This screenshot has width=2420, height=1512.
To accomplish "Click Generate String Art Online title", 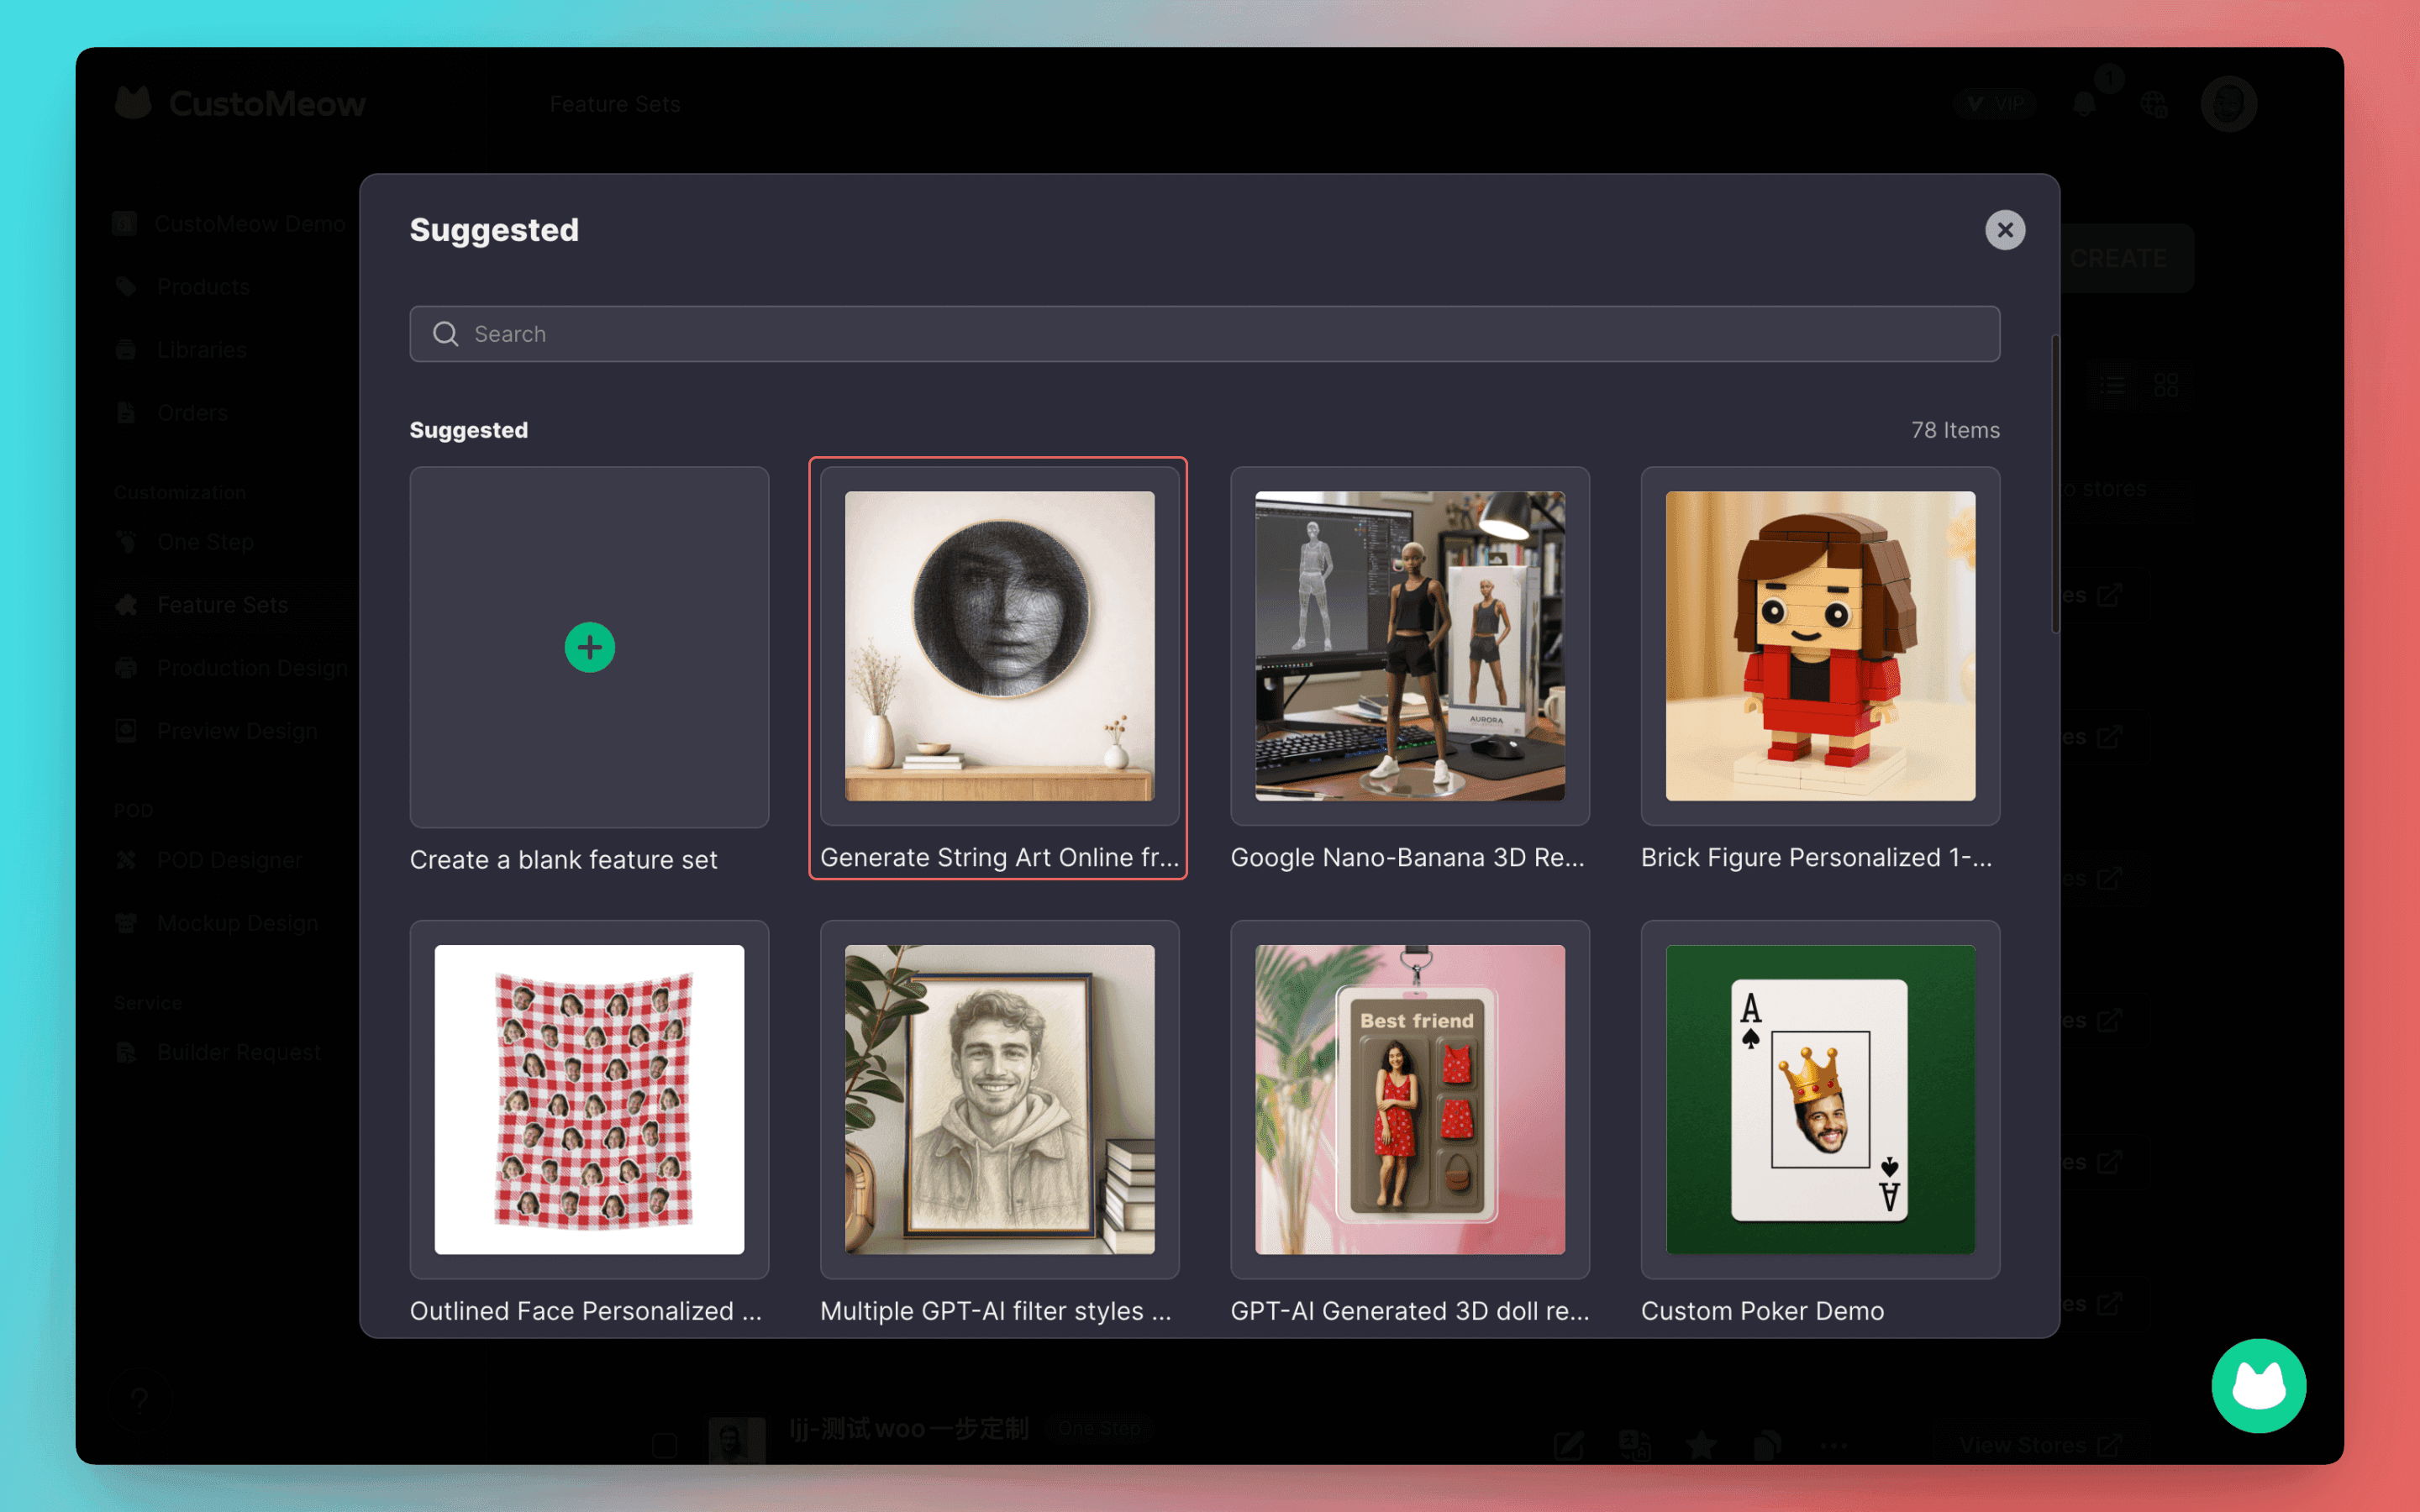I will click(999, 858).
